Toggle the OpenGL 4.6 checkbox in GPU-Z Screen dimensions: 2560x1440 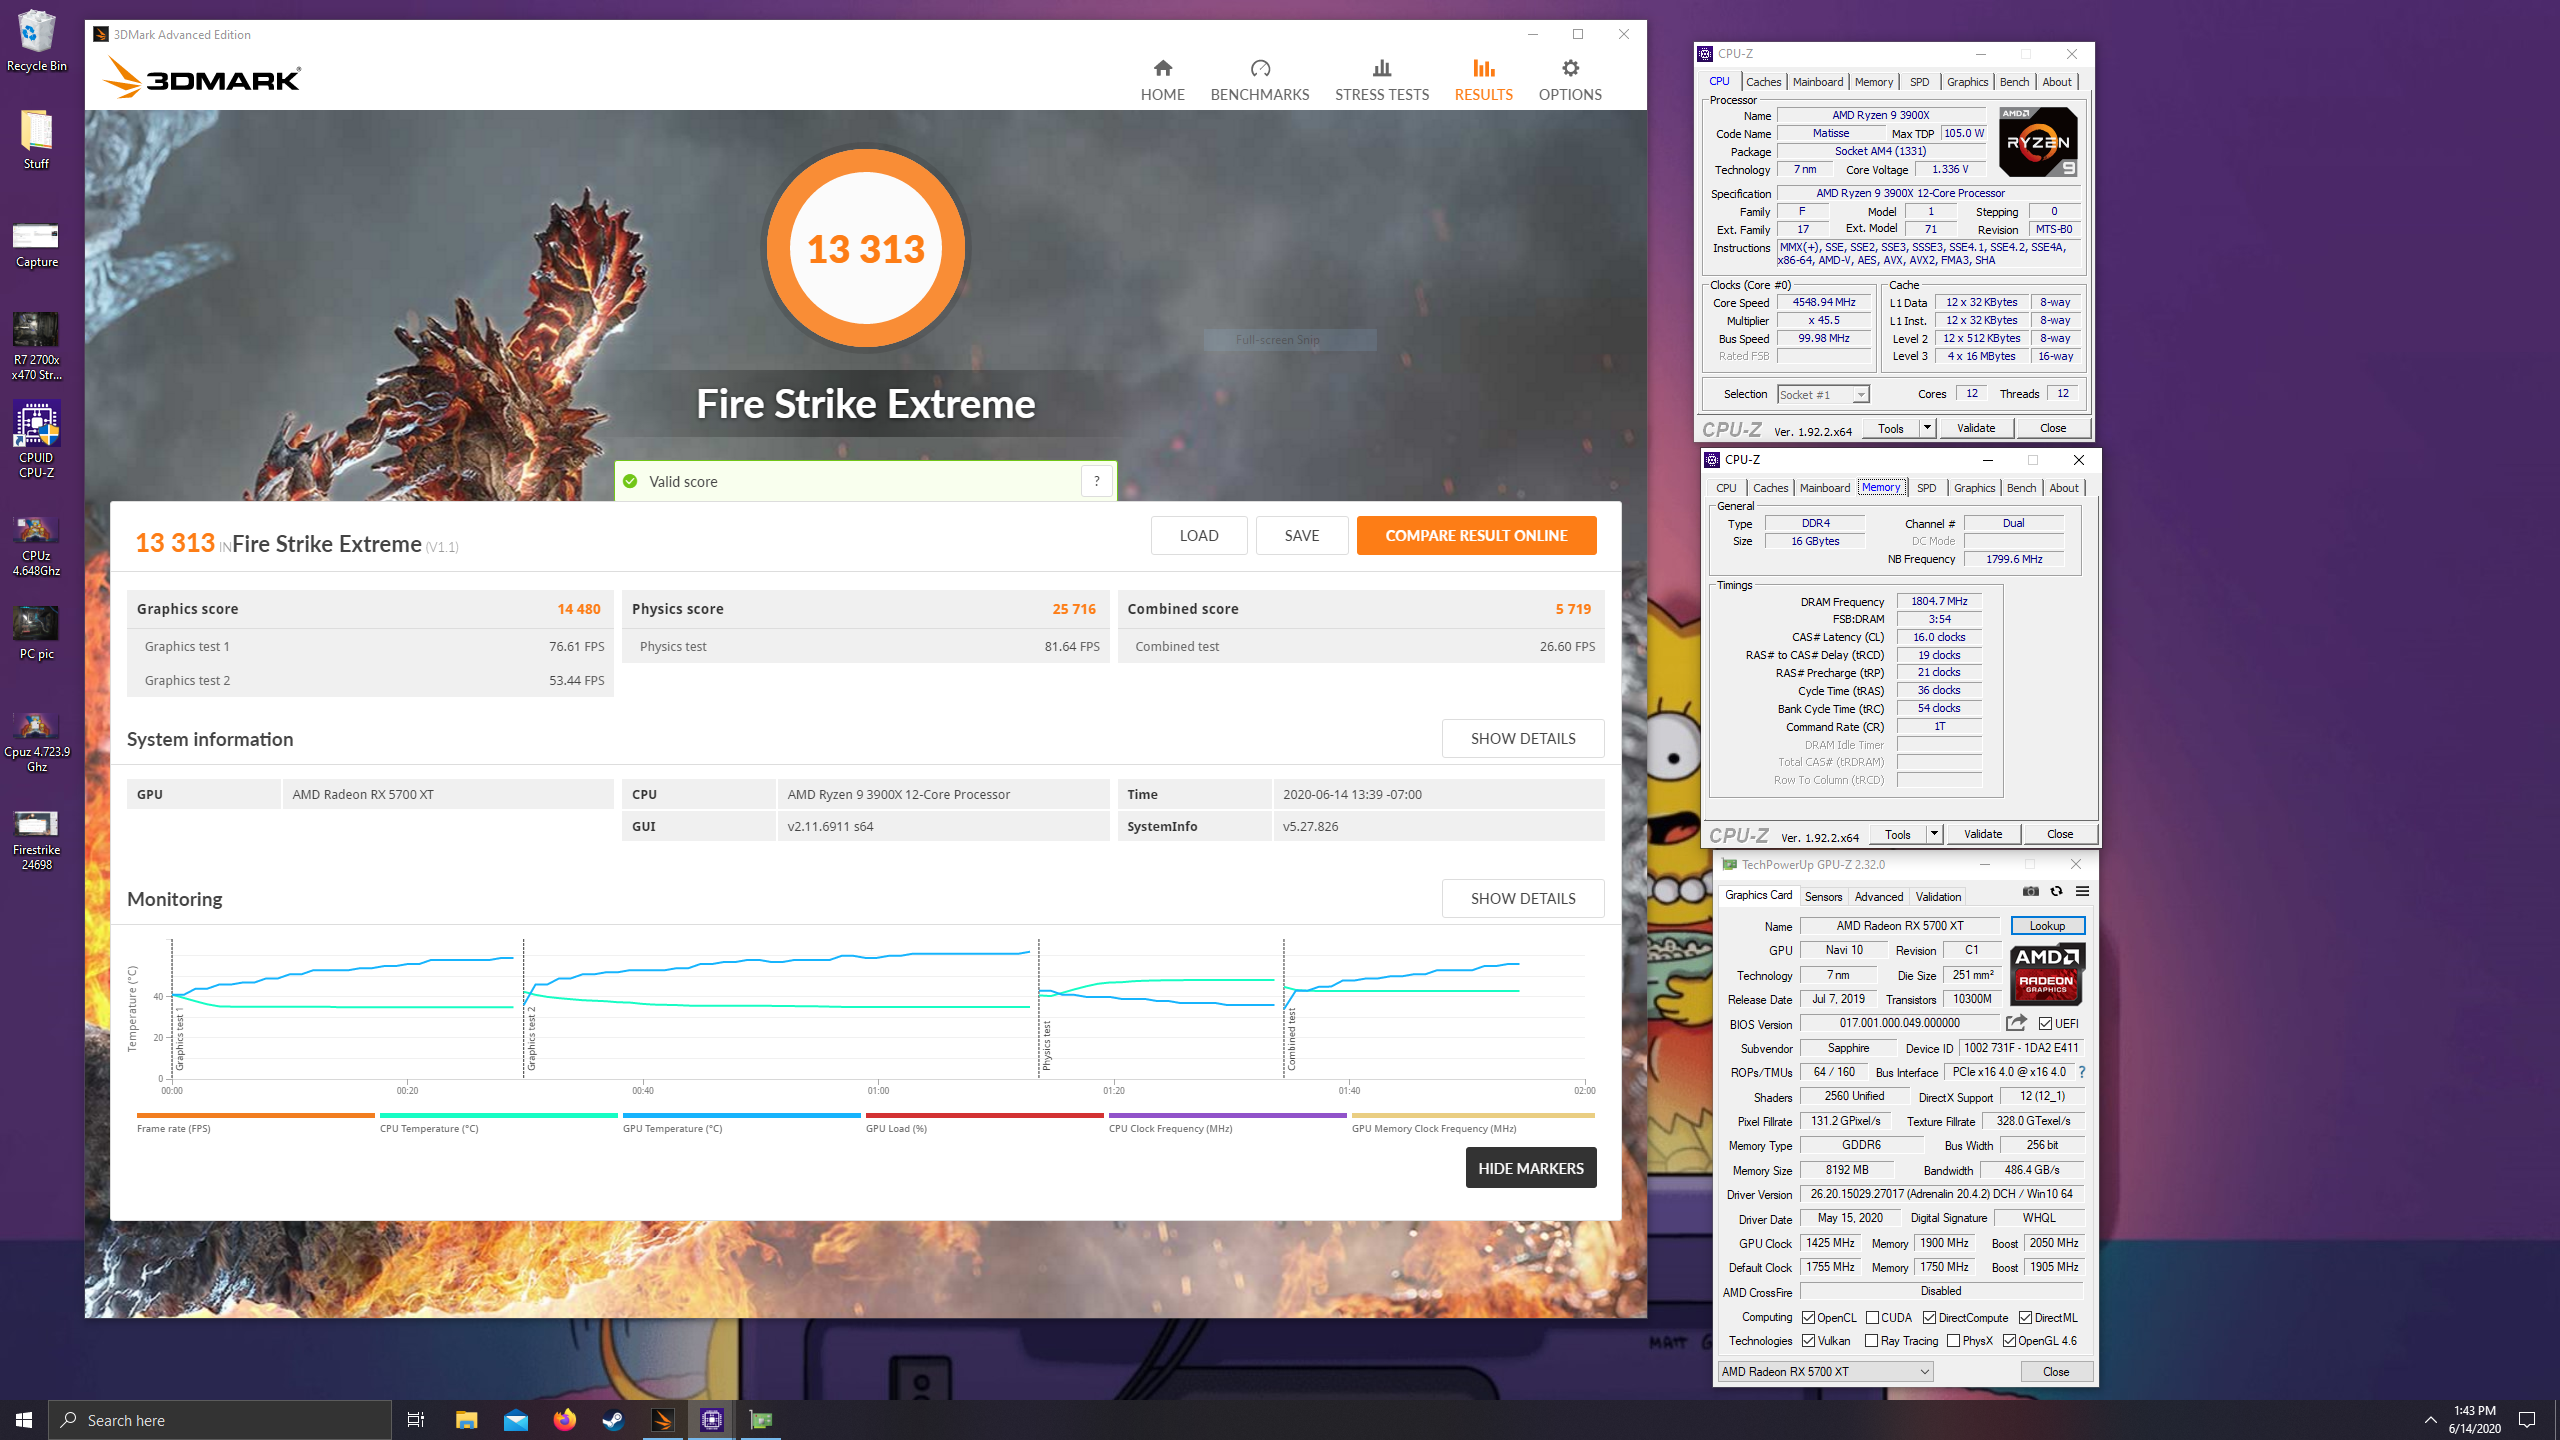pos(2009,1341)
